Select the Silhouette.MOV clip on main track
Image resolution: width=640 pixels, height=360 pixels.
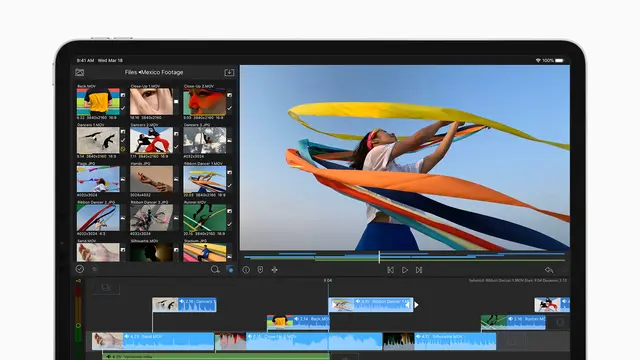439,341
